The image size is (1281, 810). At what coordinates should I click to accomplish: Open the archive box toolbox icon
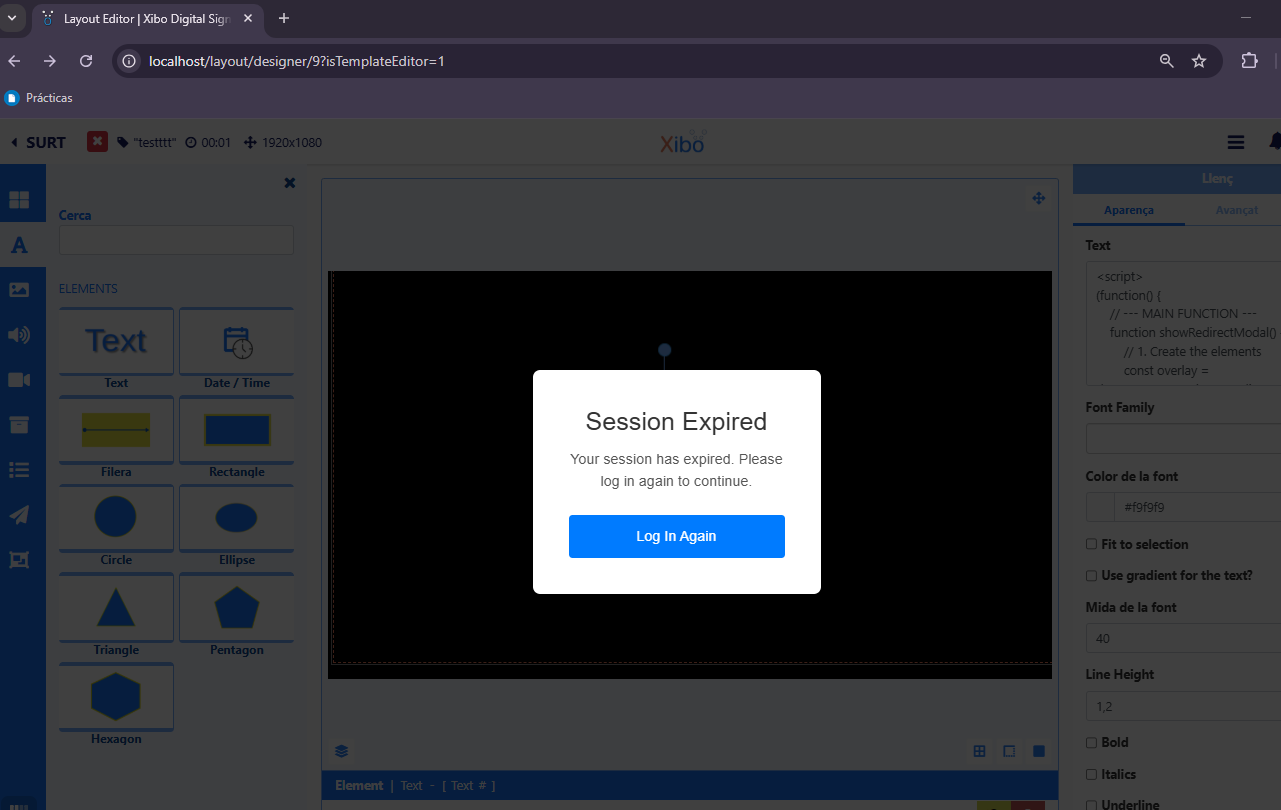pos(19,425)
